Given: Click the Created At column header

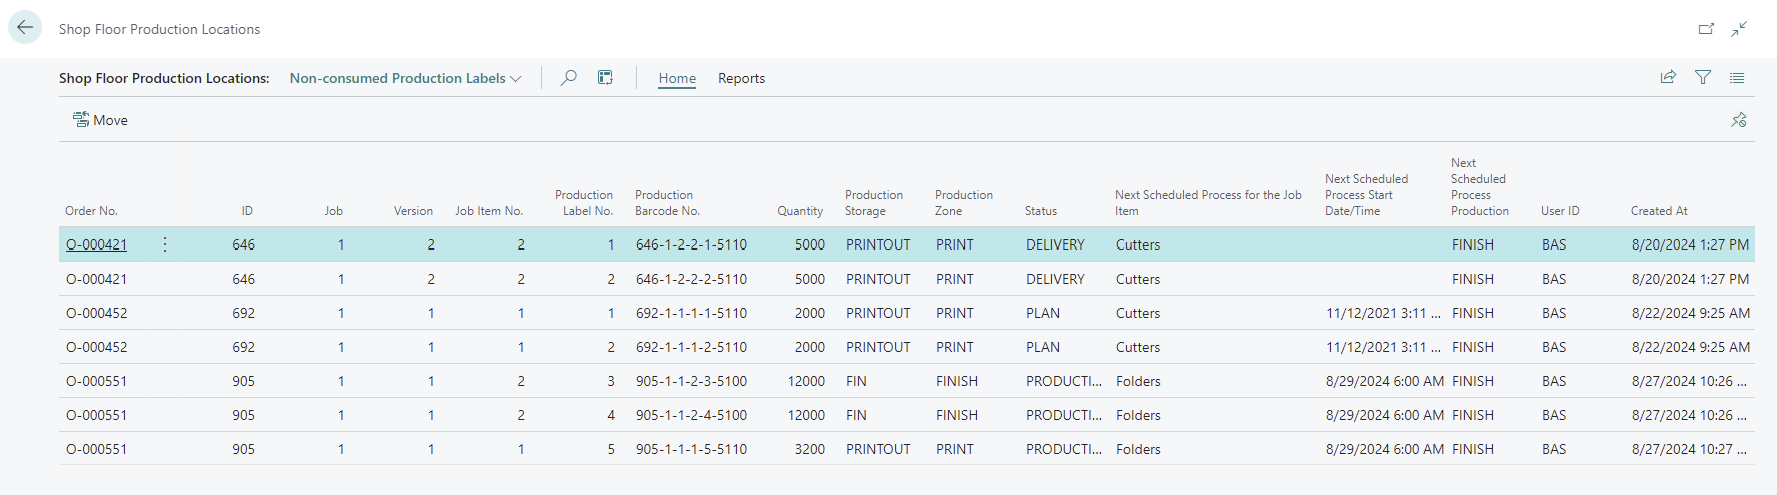Looking at the screenshot, I should 1659,211.
